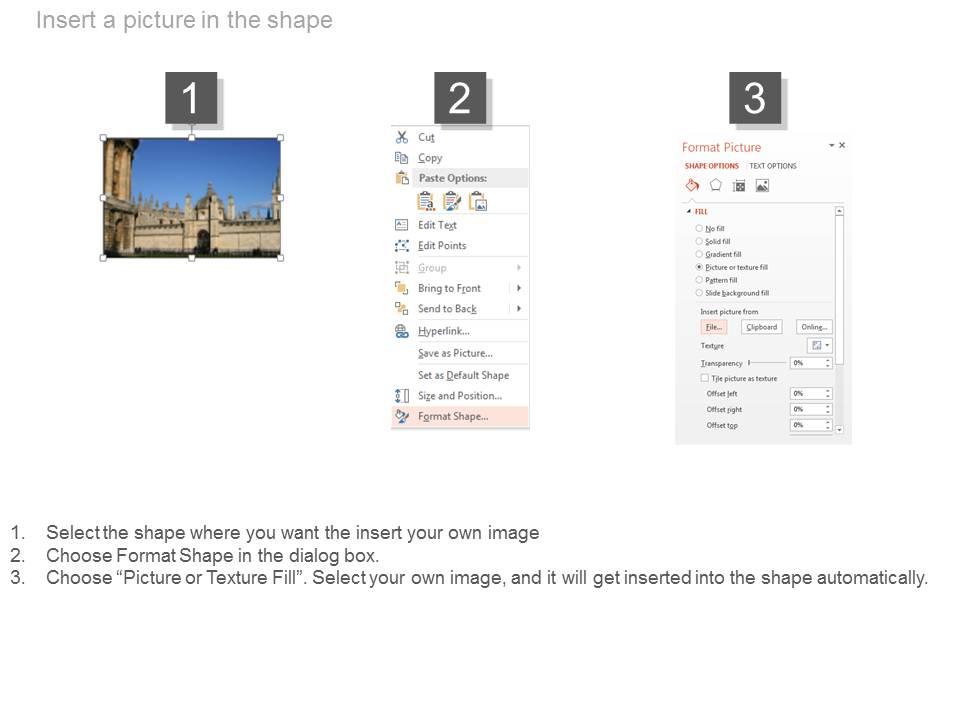Click the Offset top value field
Image resolution: width=960 pixels, height=720 pixels.
coord(806,425)
